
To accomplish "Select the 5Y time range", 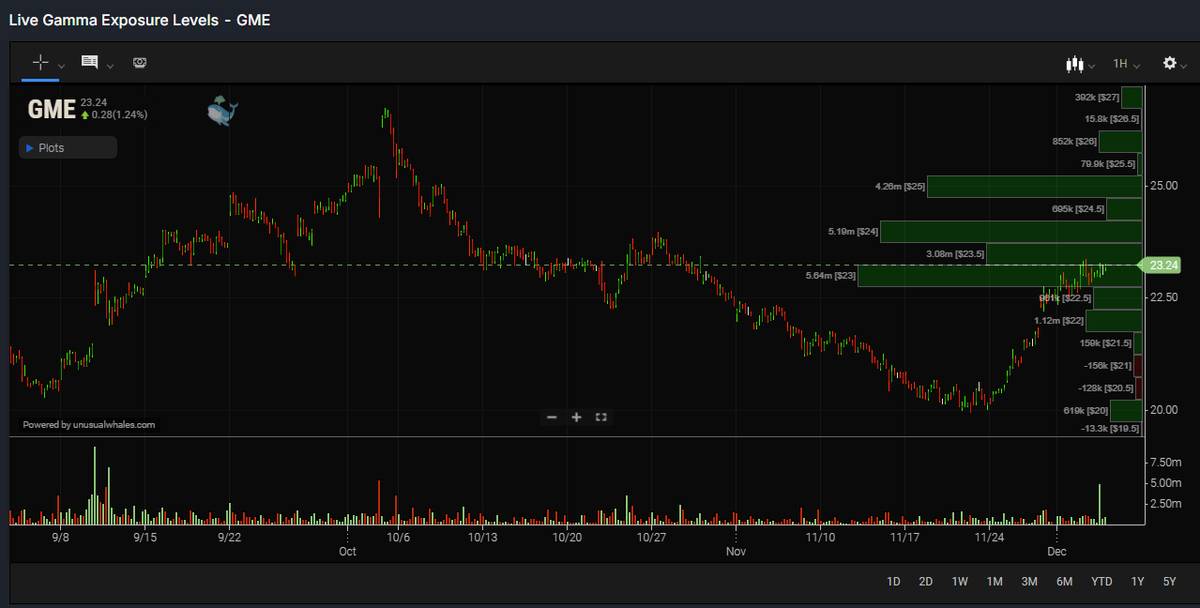I will point(1169,581).
